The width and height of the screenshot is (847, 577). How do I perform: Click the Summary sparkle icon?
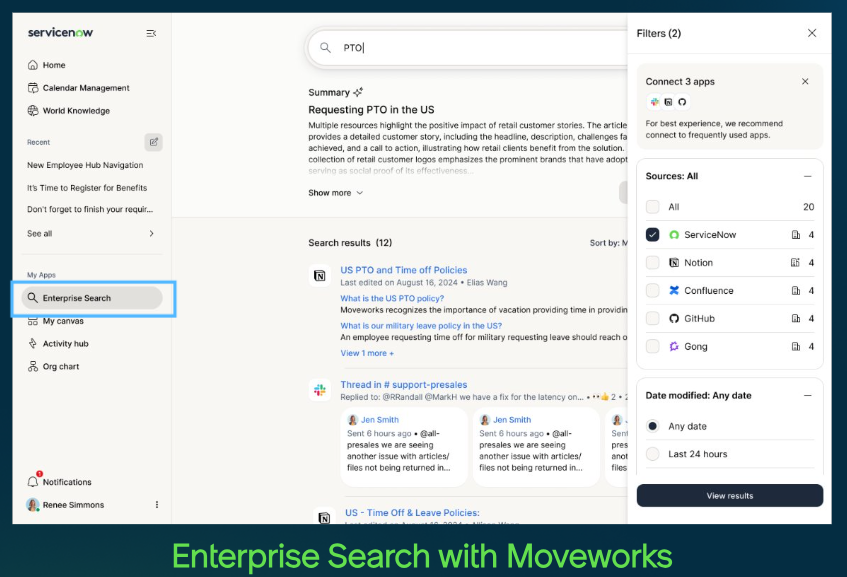pyautogui.click(x=358, y=92)
